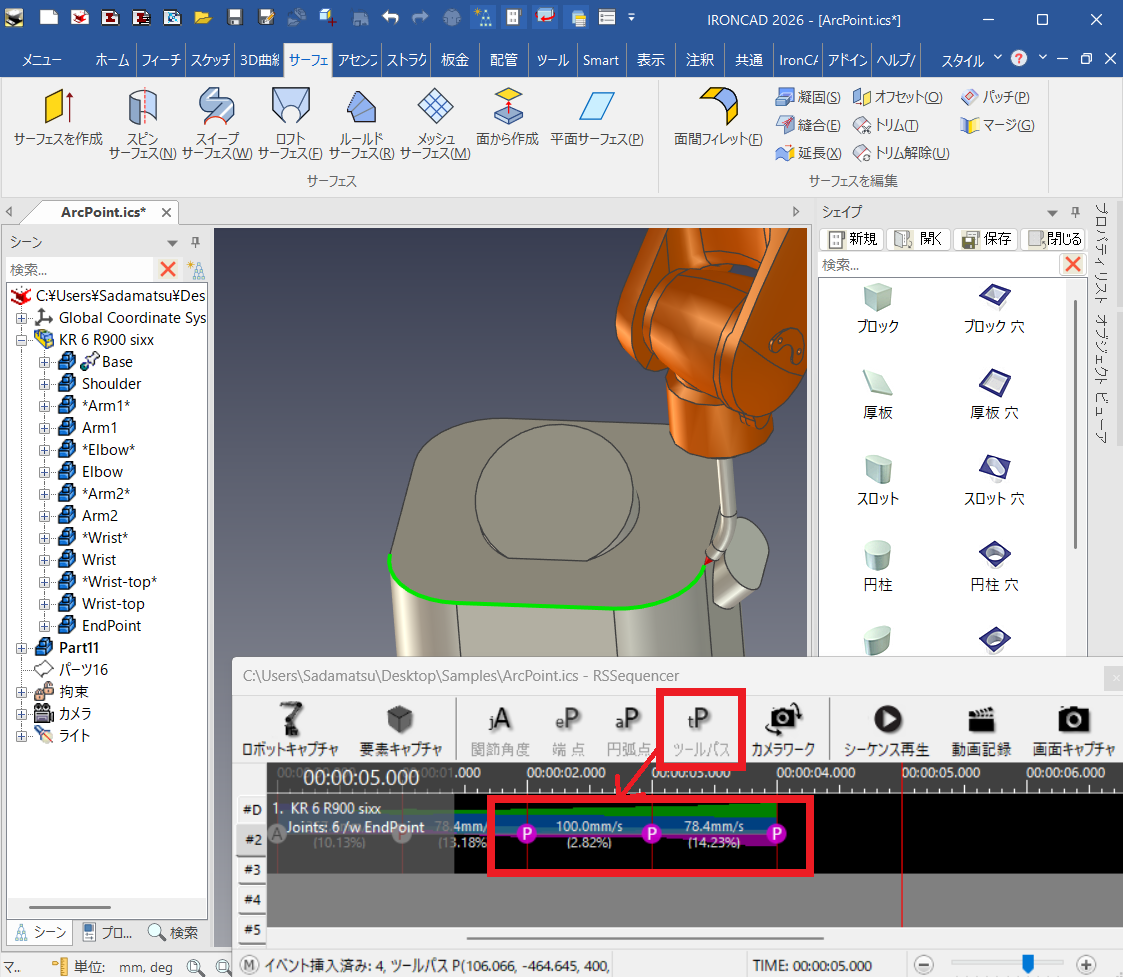
Task: Open the ツール ribbon tab
Action: [x=552, y=60]
